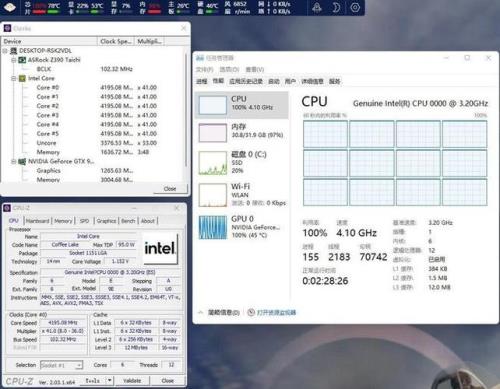This screenshot has width=500, height=389.
Task: Collapse the Intel Core tree node
Action: 14,78
